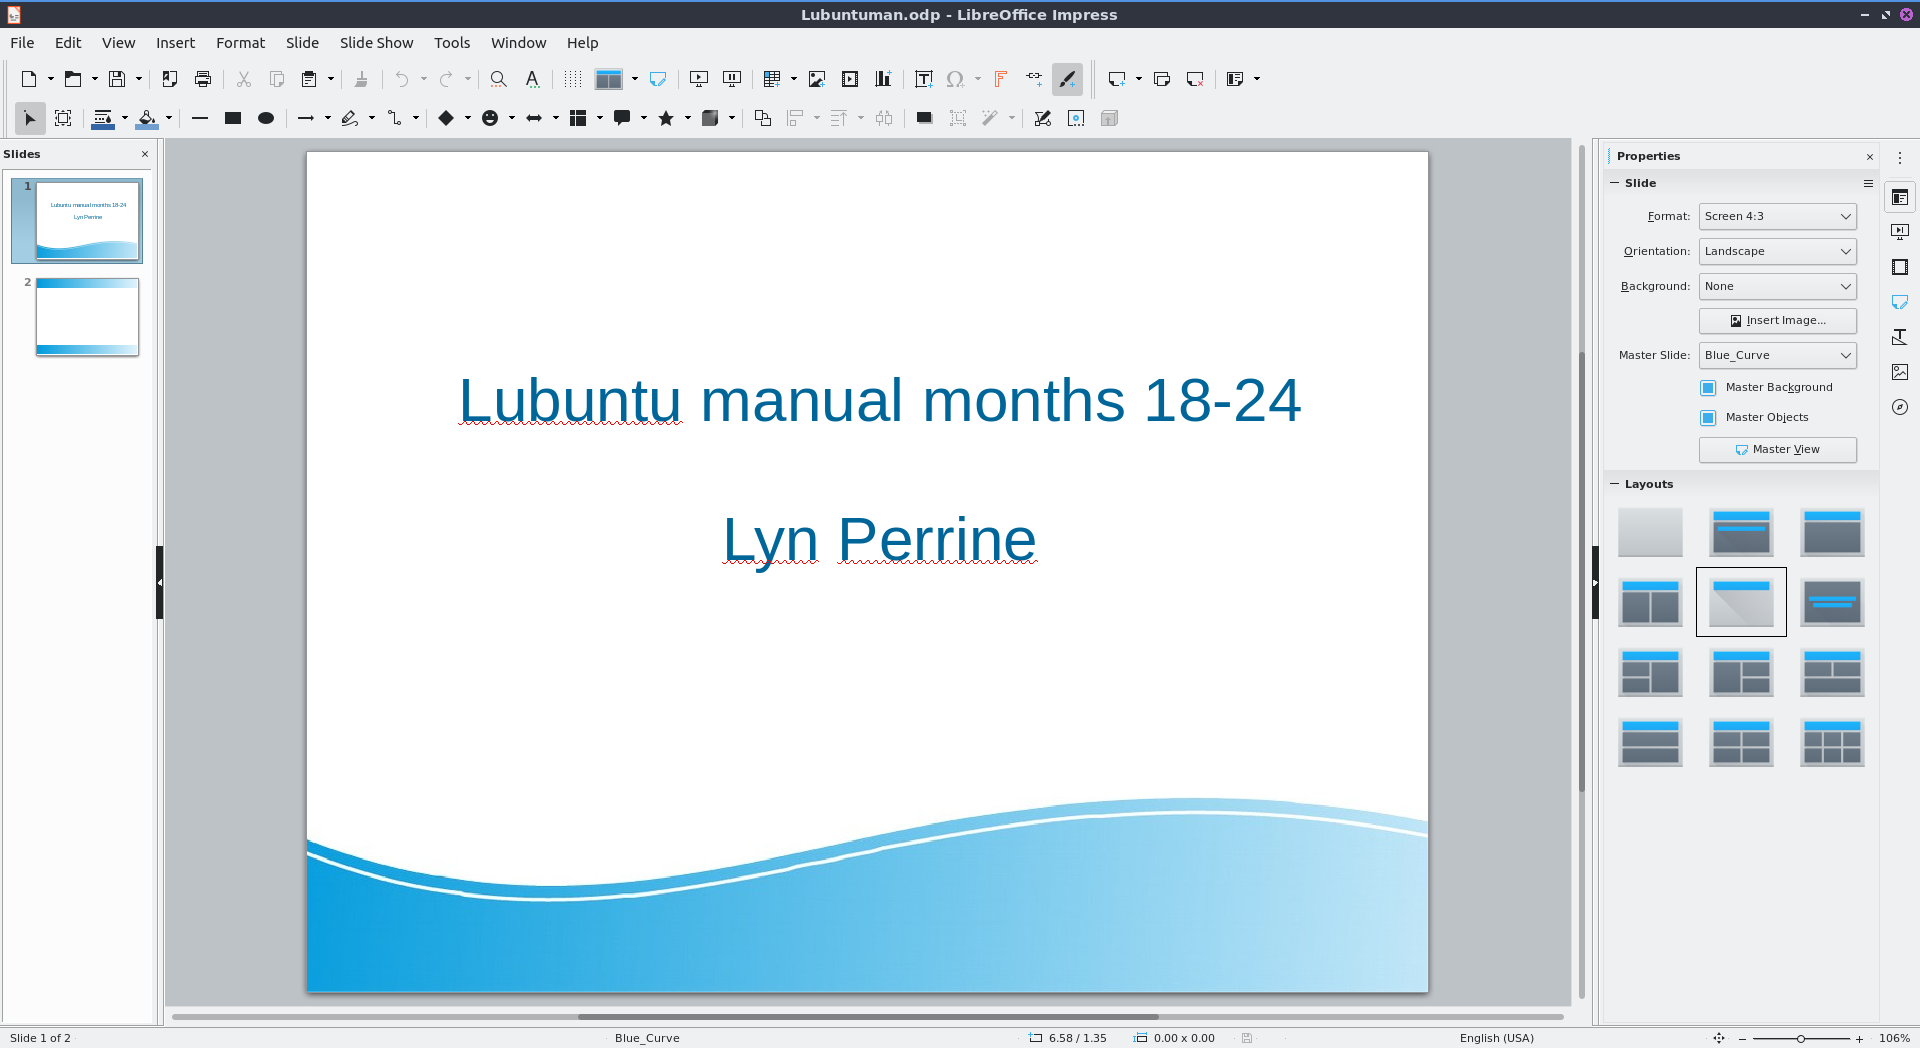The image size is (1920, 1048).
Task: Toggle the Master Background checkbox
Action: coord(1708,388)
